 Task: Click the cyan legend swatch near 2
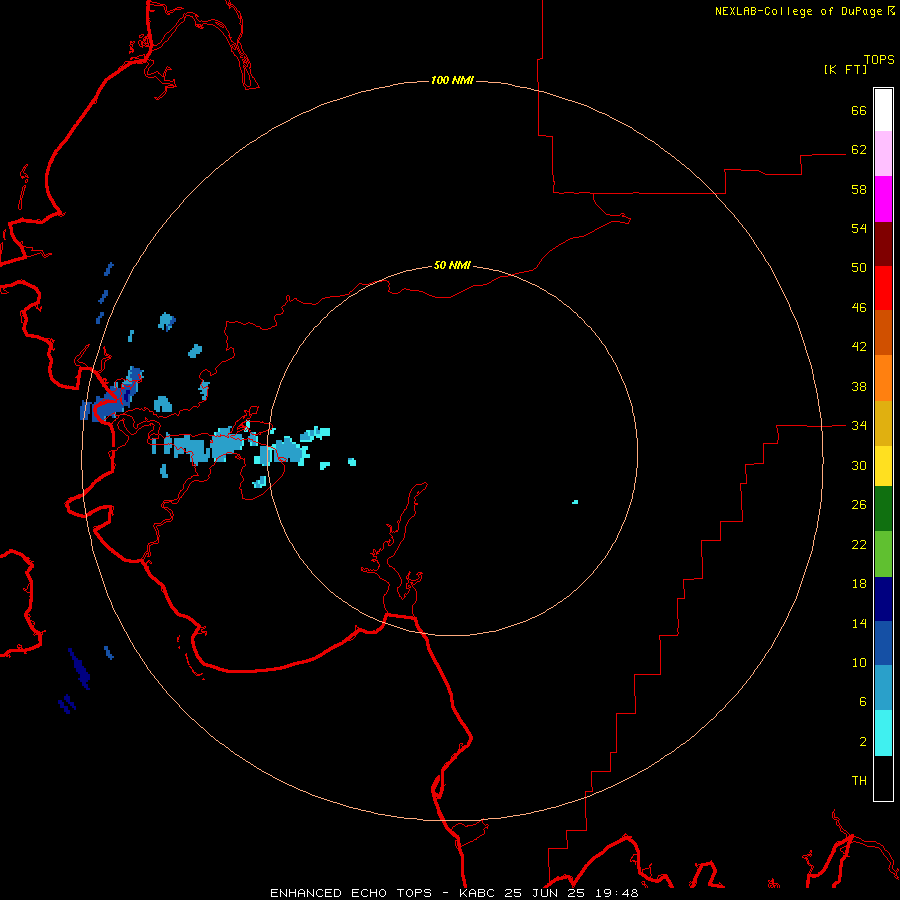point(883,733)
